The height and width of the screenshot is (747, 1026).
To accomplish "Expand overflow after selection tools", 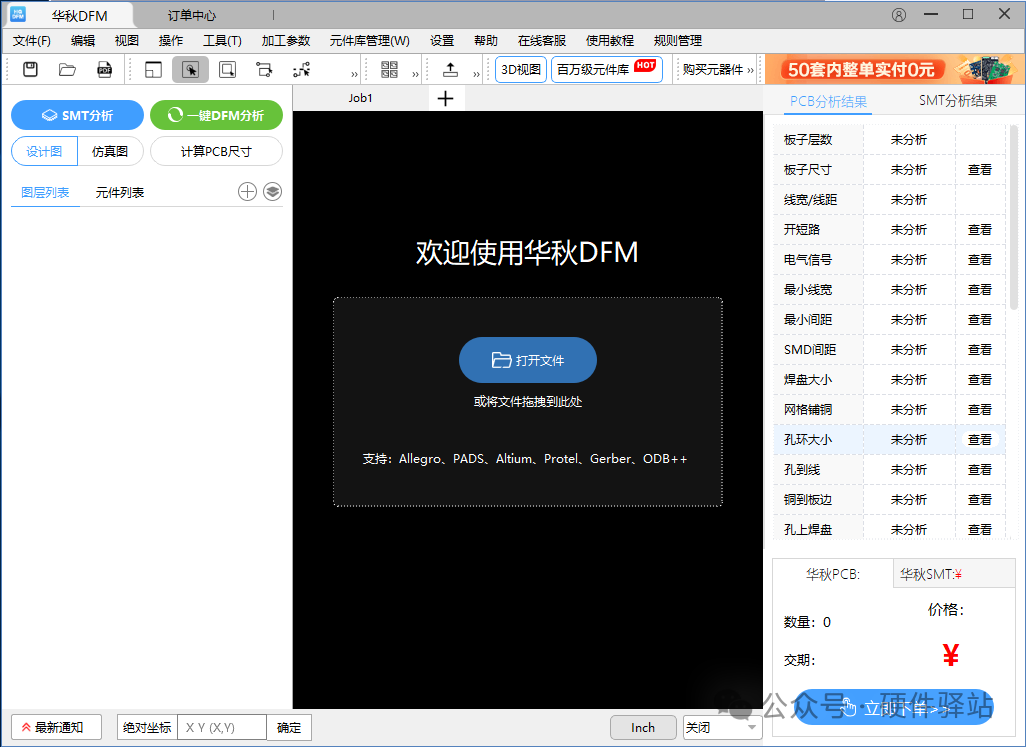I will 354,73.
